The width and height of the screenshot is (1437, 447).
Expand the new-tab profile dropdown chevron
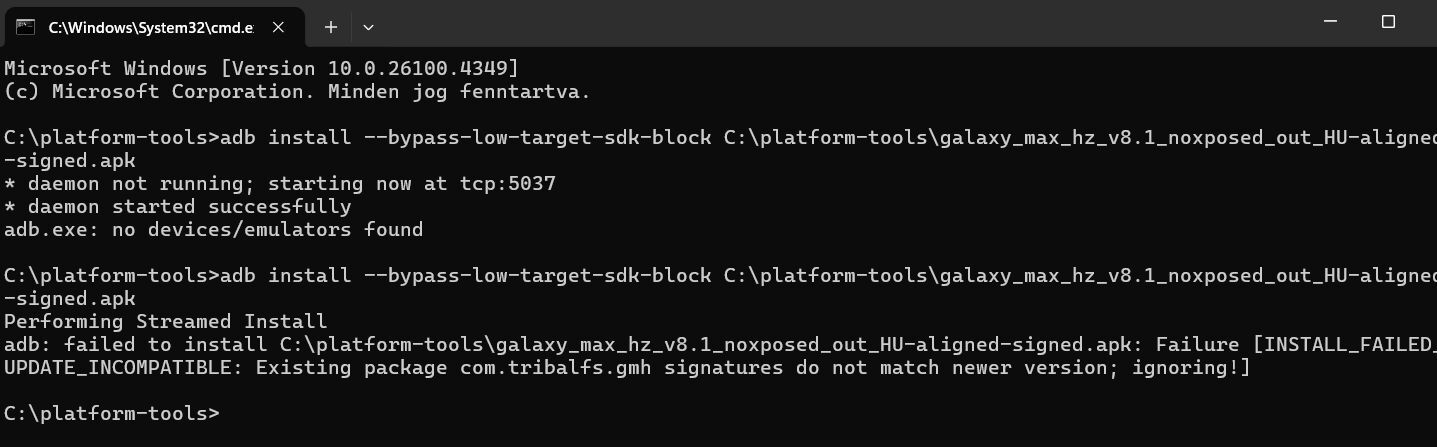pos(368,27)
